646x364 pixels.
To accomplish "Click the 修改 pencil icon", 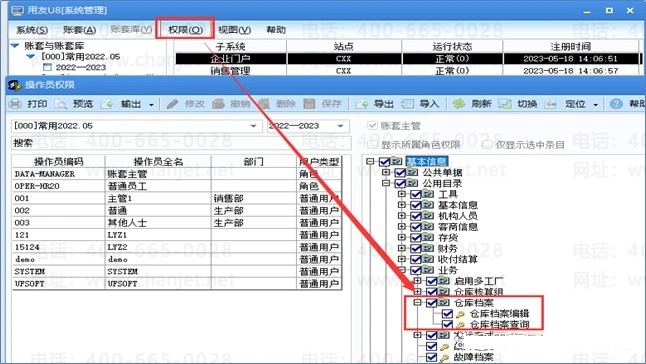I will tap(173, 104).
